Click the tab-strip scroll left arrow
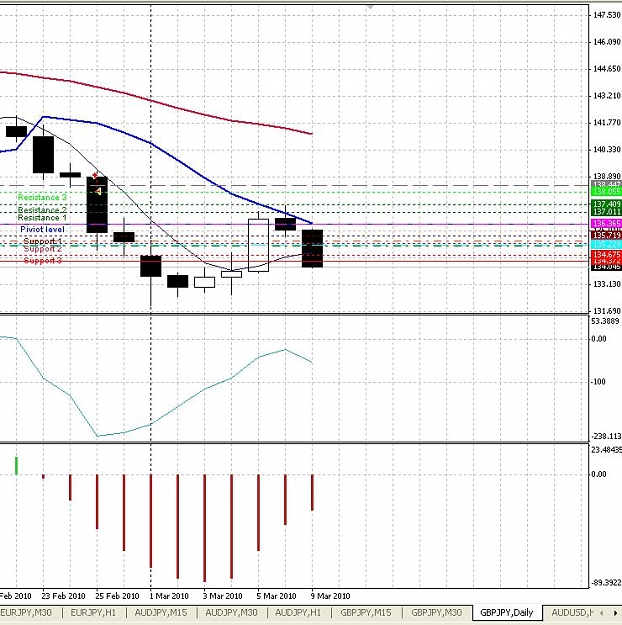This screenshot has width=622, height=625. coord(602,613)
